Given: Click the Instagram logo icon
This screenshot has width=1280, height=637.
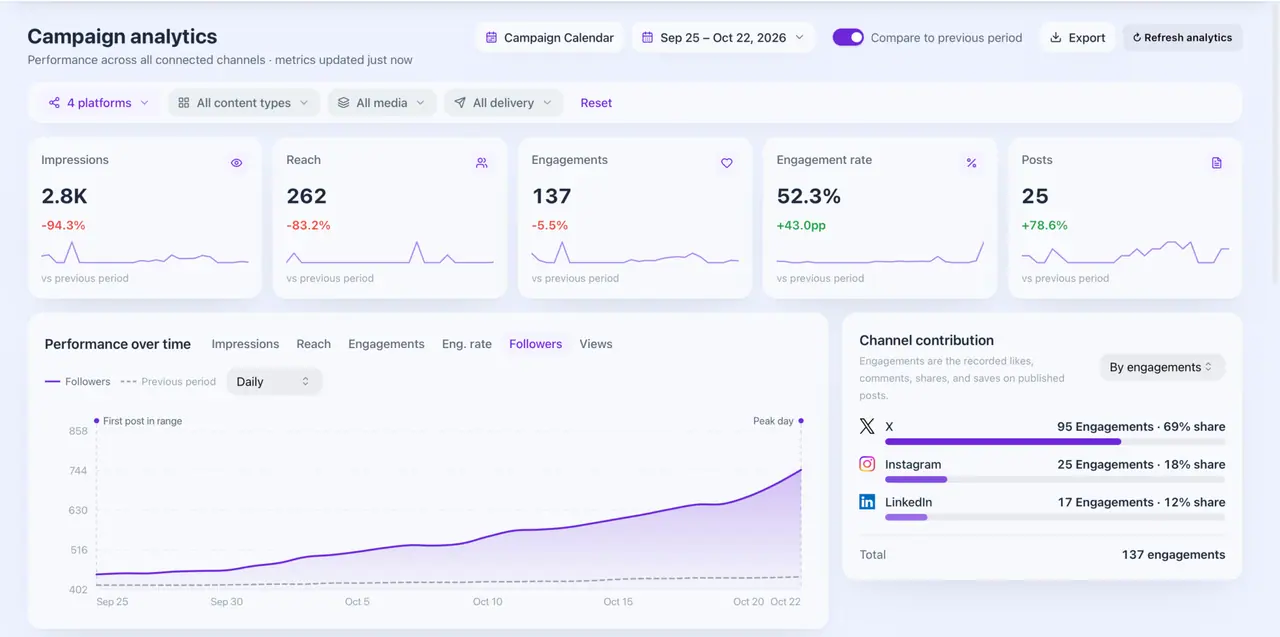Looking at the screenshot, I should (867, 464).
